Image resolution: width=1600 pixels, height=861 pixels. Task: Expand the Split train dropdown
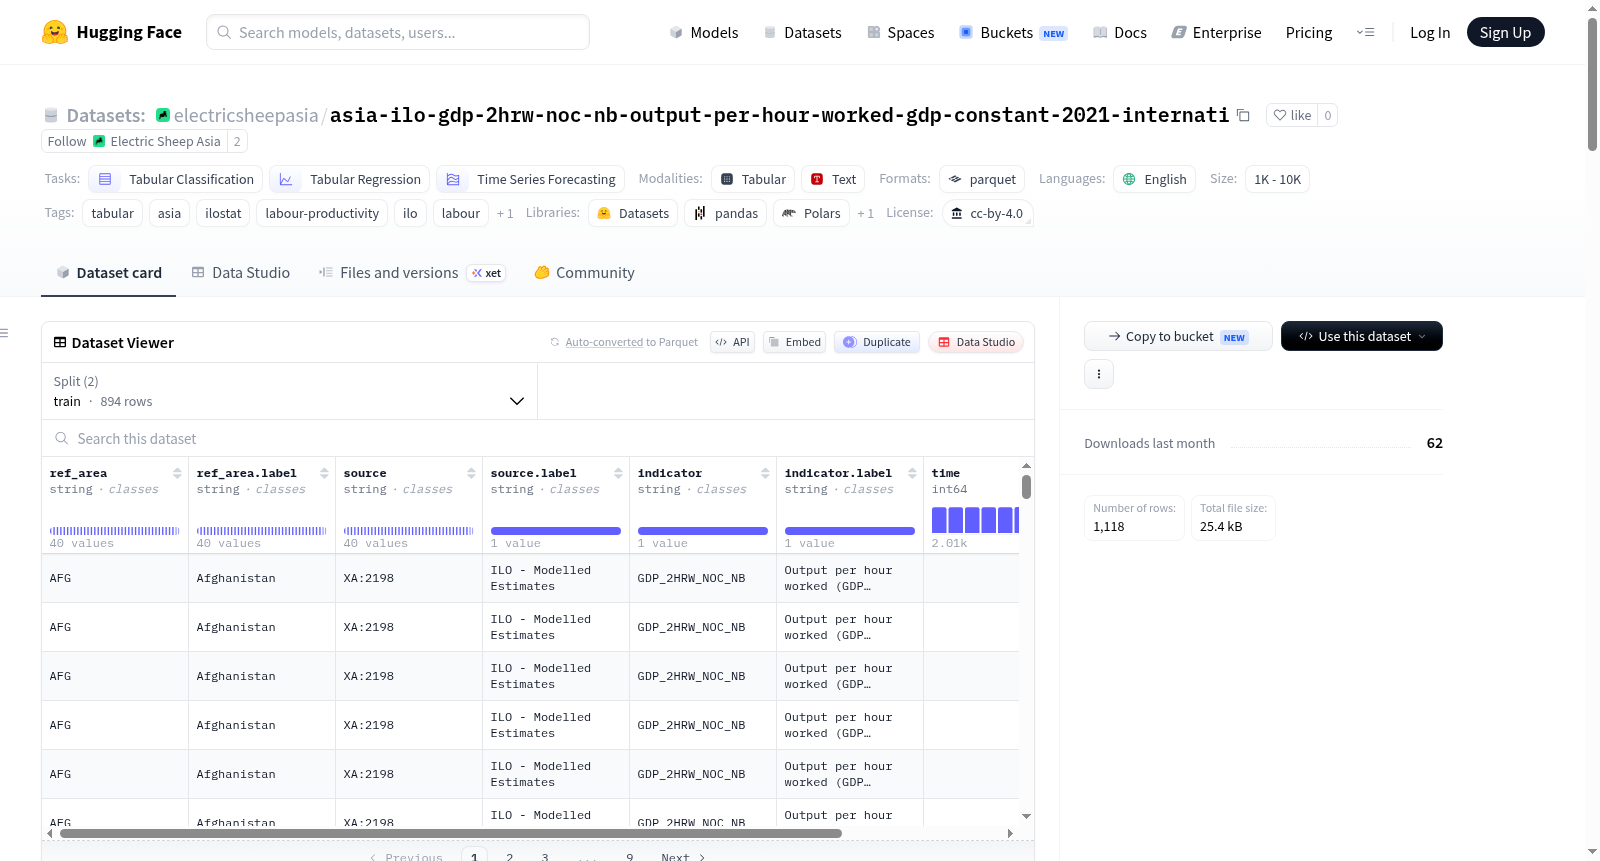pyautogui.click(x=289, y=391)
